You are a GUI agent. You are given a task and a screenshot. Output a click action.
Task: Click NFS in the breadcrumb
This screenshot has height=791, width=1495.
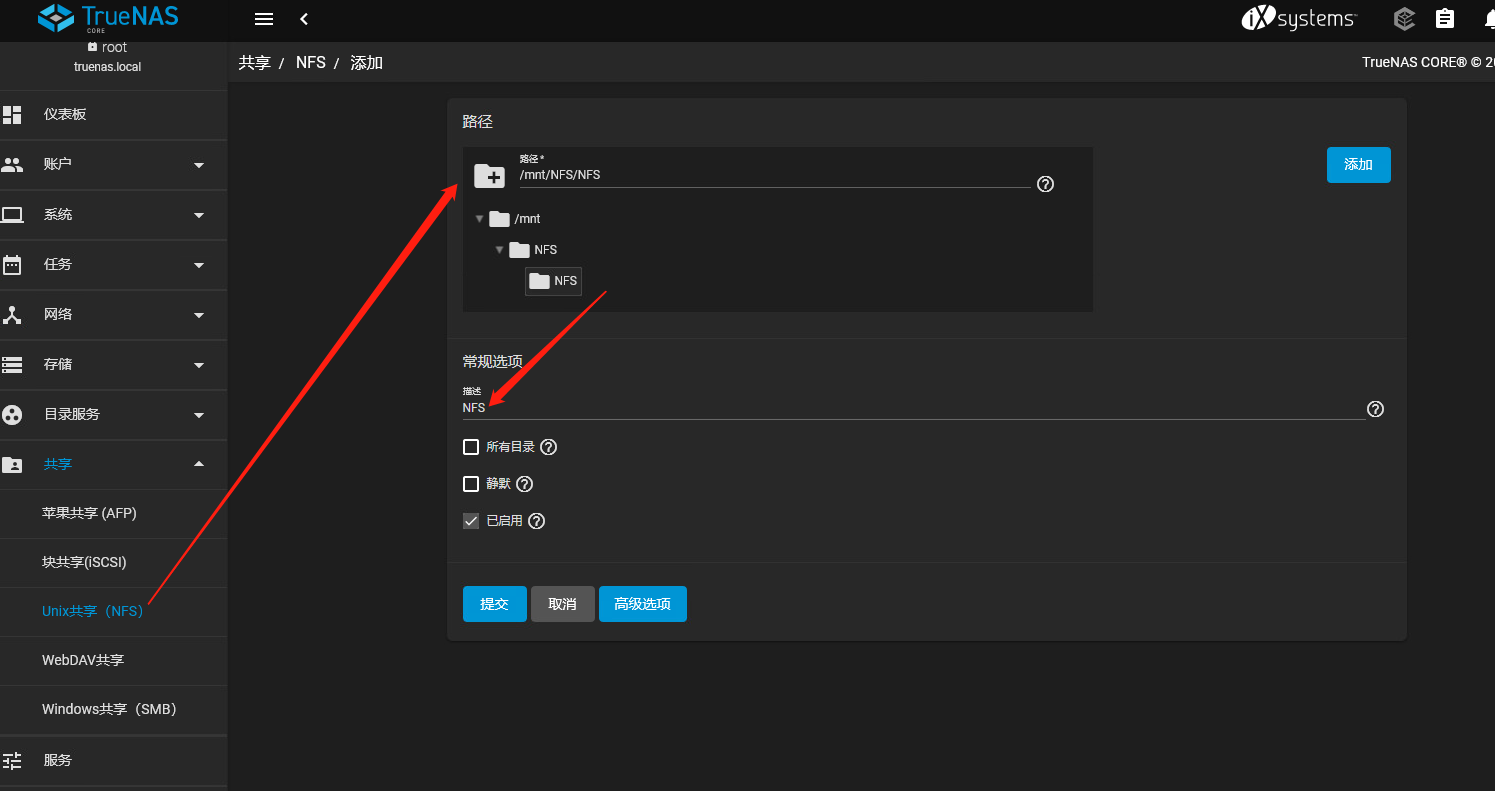pos(311,62)
